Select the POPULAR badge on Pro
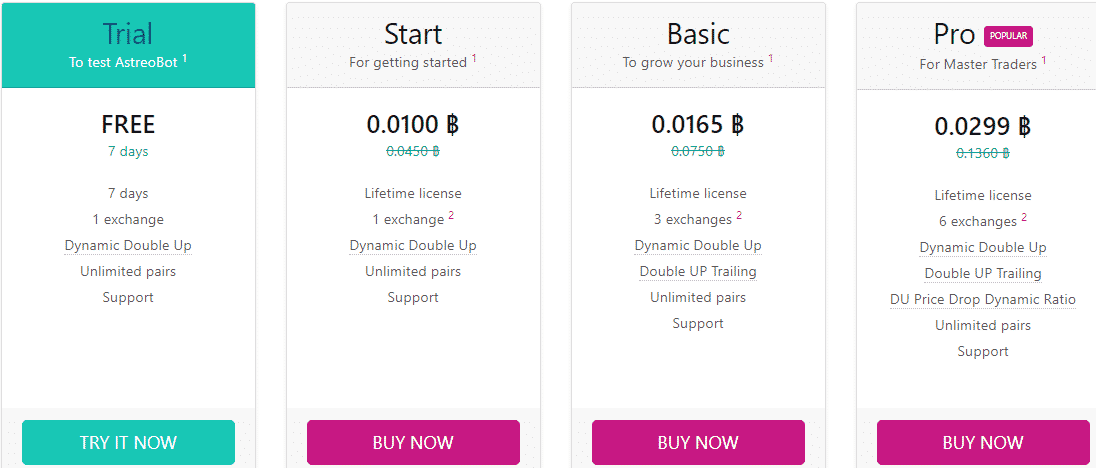This screenshot has width=1096, height=468. (x=1008, y=36)
